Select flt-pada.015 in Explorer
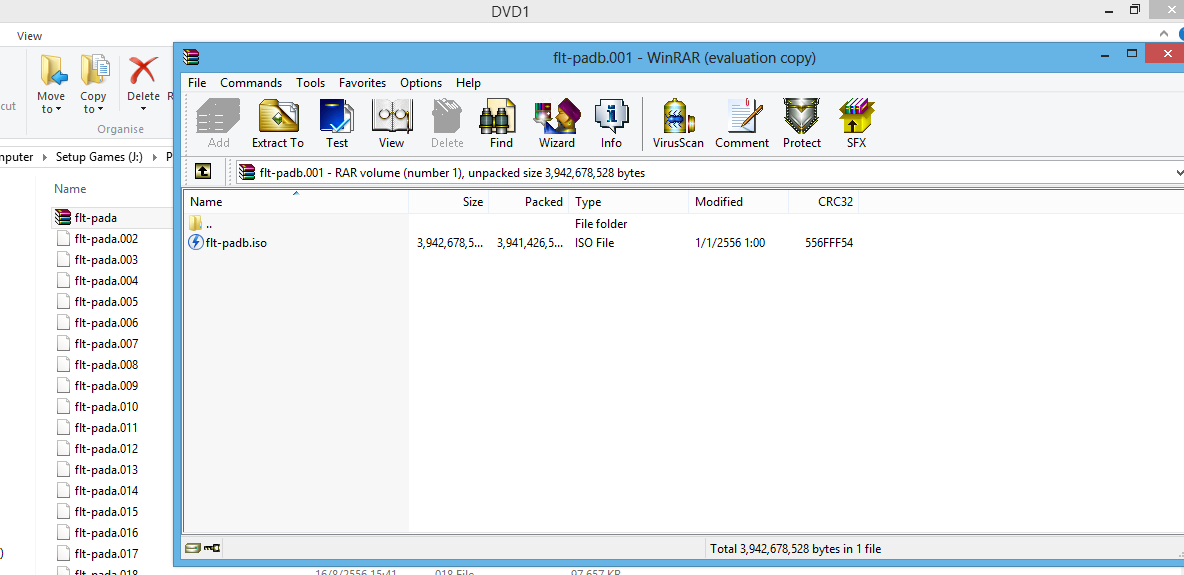Screen dimensions: 1184x575 click(97, 512)
